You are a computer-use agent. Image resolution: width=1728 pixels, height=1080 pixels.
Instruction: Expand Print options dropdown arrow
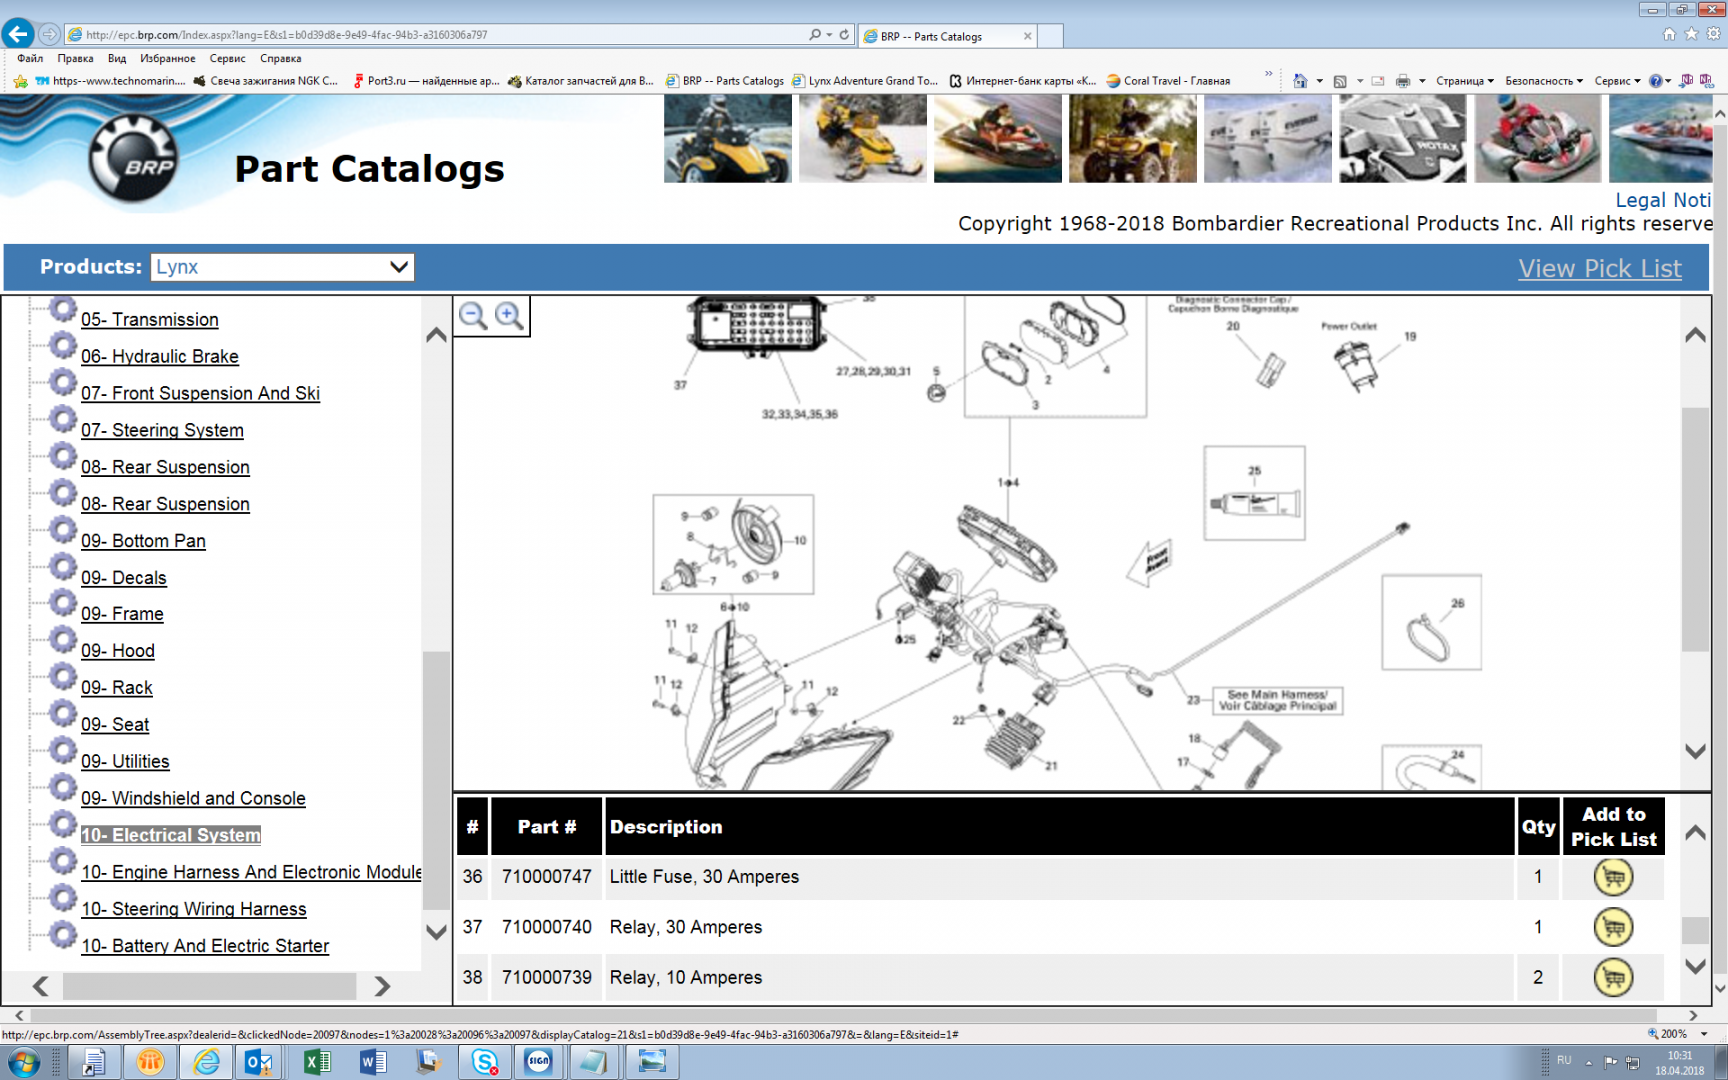pyautogui.click(x=1422, y=81)
